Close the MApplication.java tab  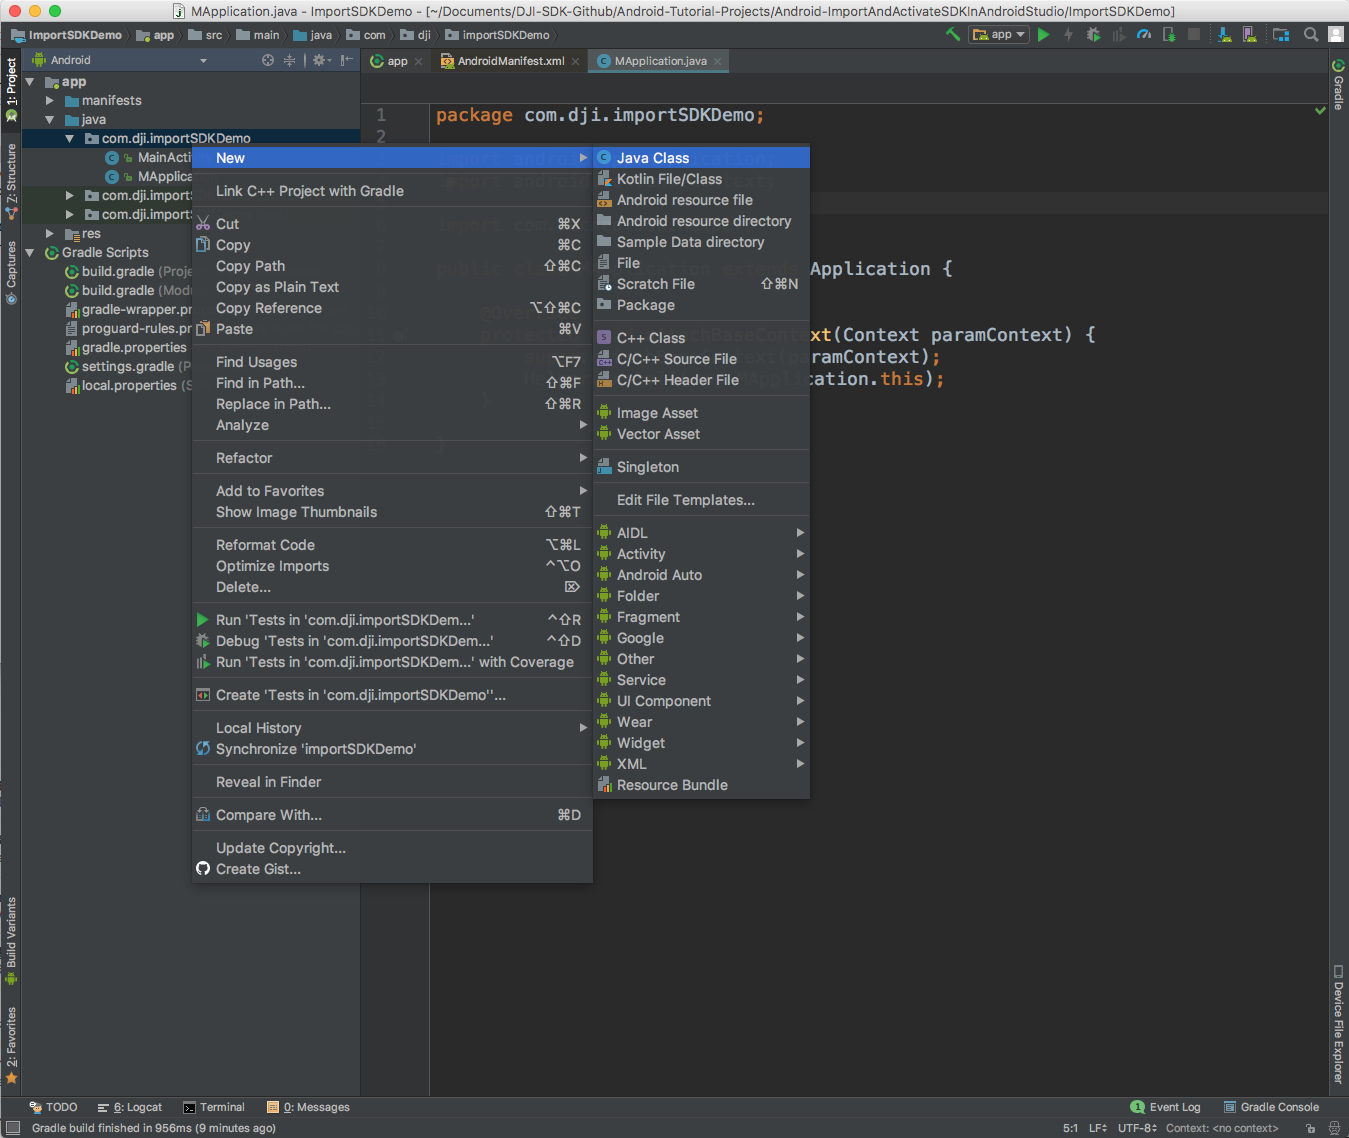click(x=718, y=62)
